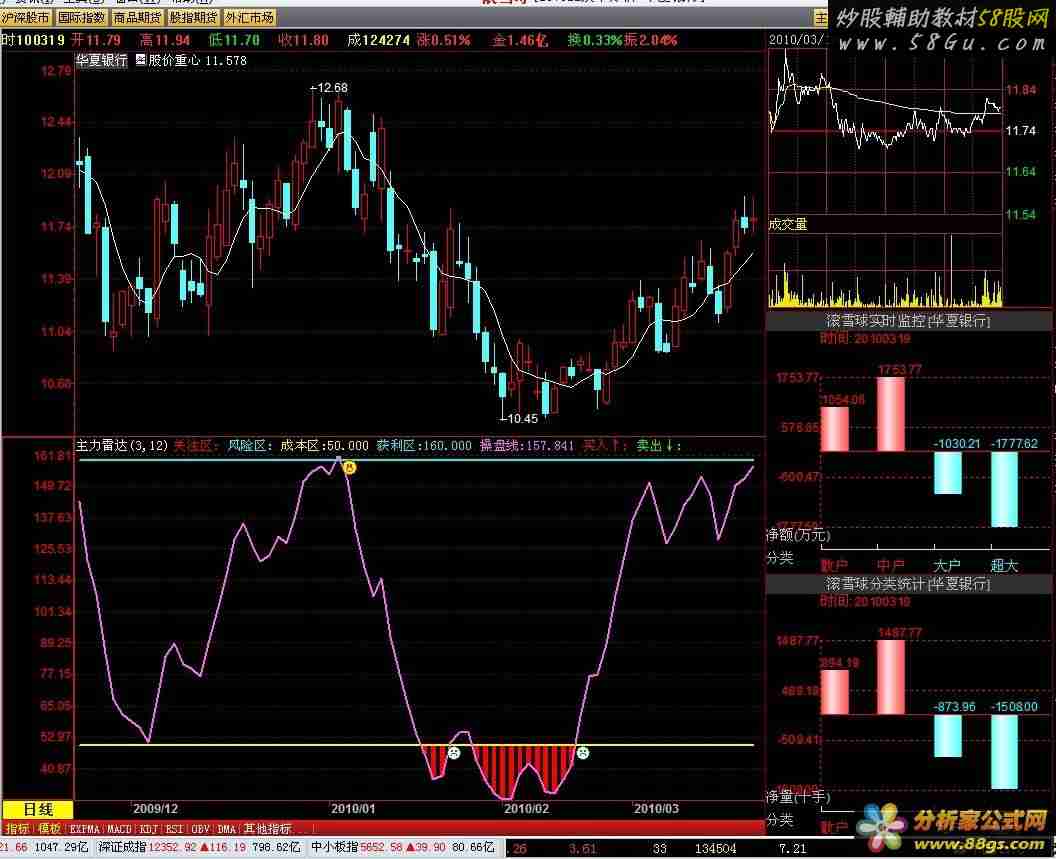The height and width of the screenshot is (859, 1056).
Task: Switch to 外汇市场 tab
Action: pyautogui.click(x=249, y=18)
